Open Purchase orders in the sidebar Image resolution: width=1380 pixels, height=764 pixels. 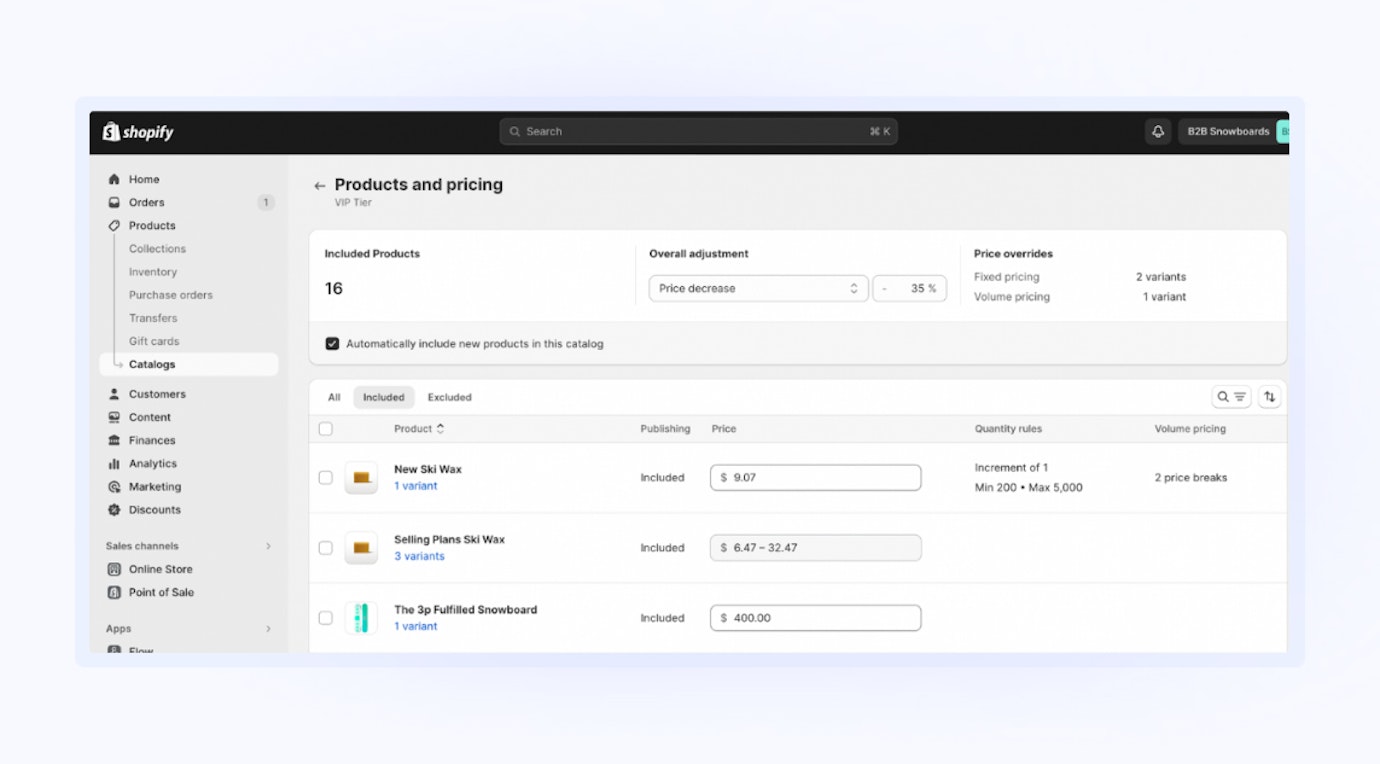[171, 294]
